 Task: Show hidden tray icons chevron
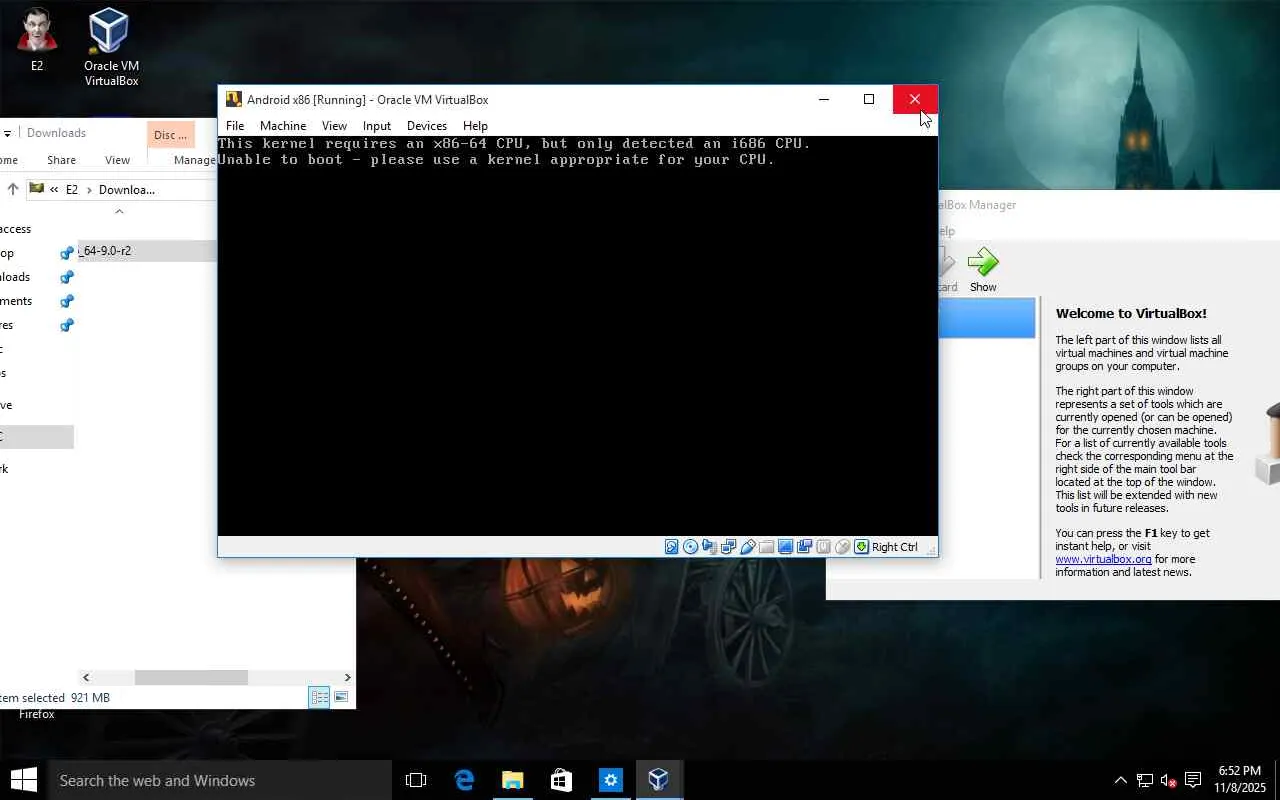click(x=1120, y=780)
